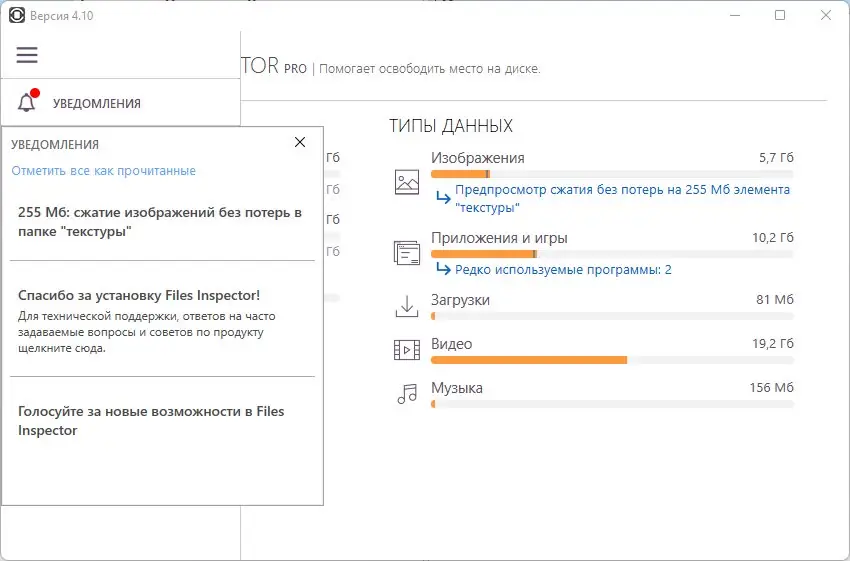Click the Applications and games icon

406,252
